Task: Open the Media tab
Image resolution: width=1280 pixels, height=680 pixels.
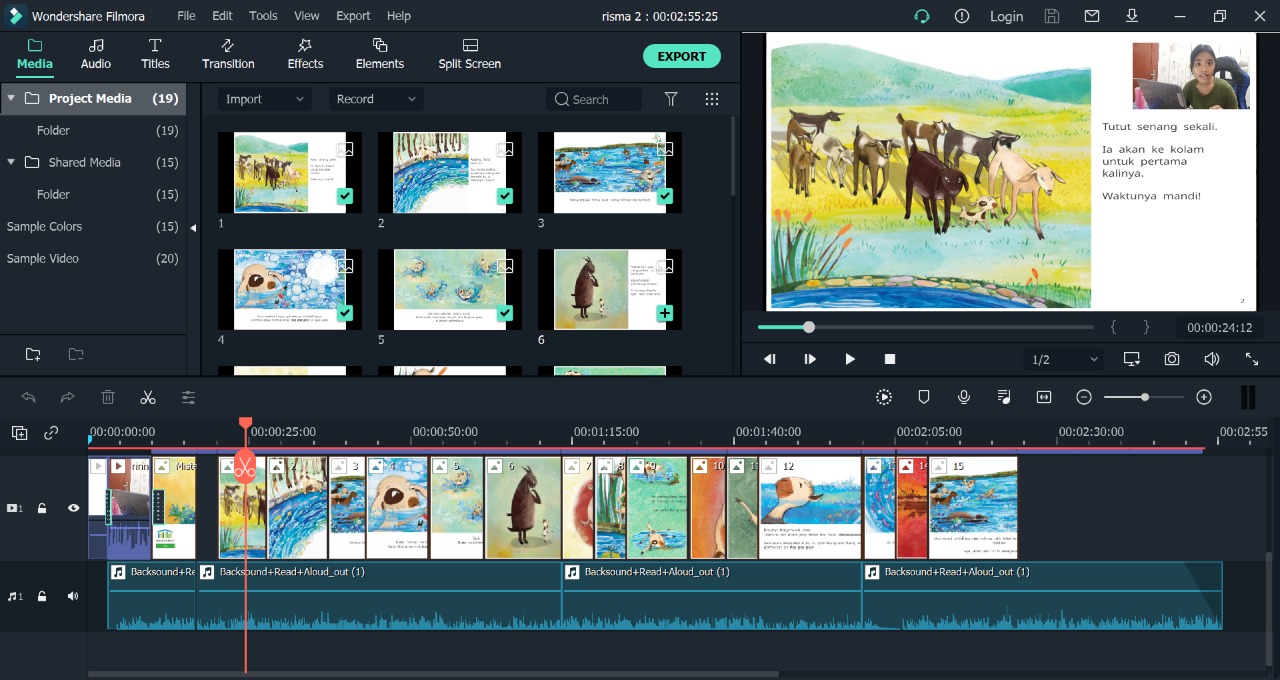Action: point(35,54)
